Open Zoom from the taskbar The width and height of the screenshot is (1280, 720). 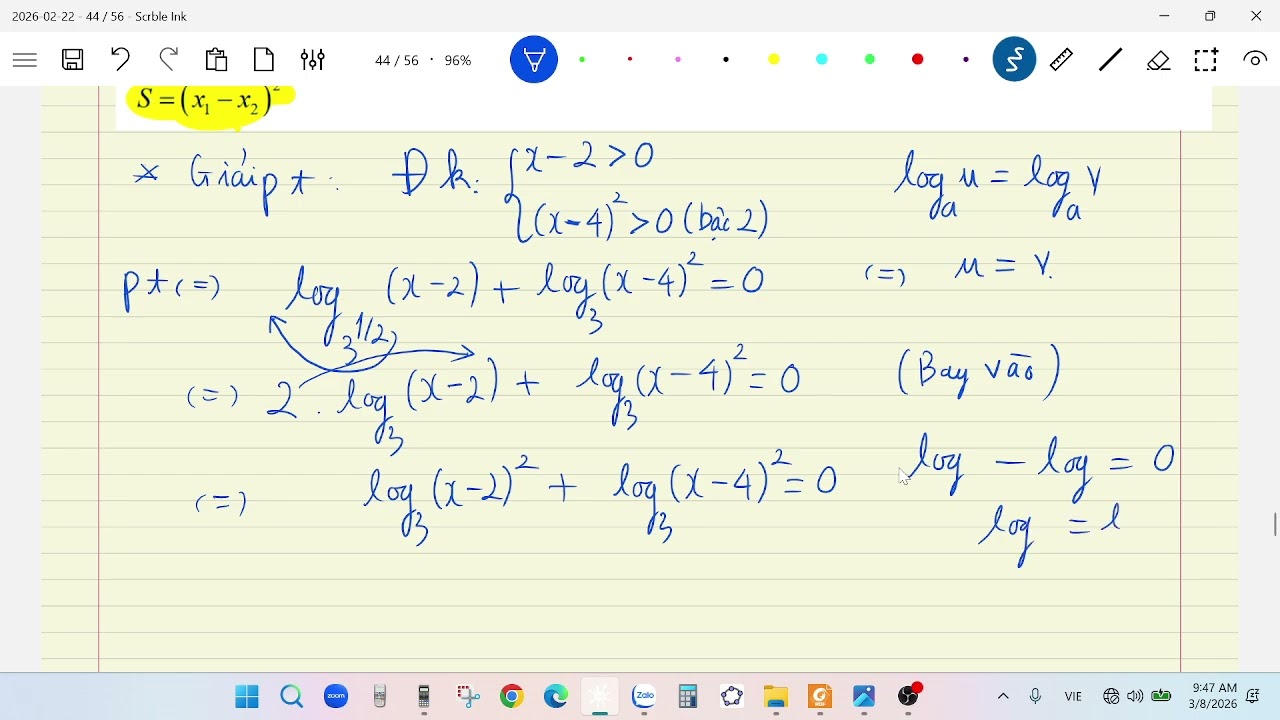336,697
